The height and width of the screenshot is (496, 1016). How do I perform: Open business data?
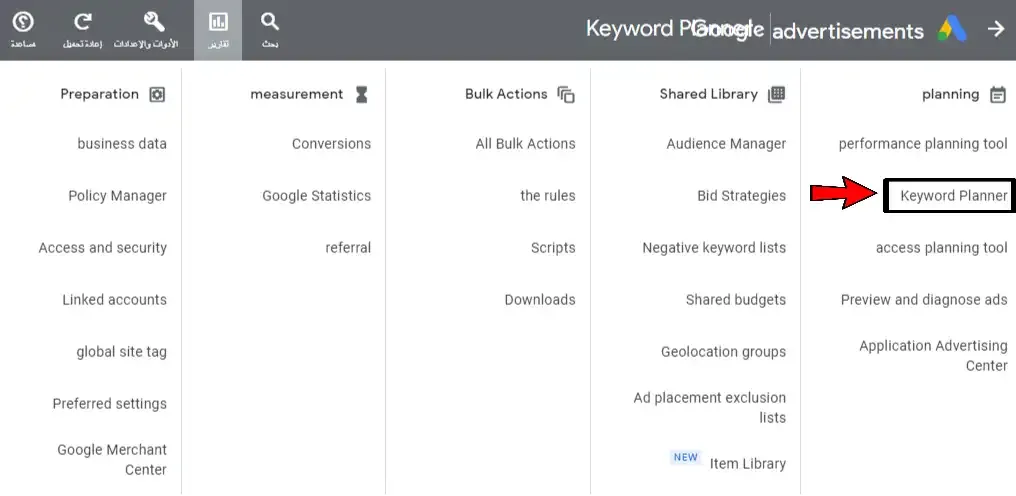point(122,144)
